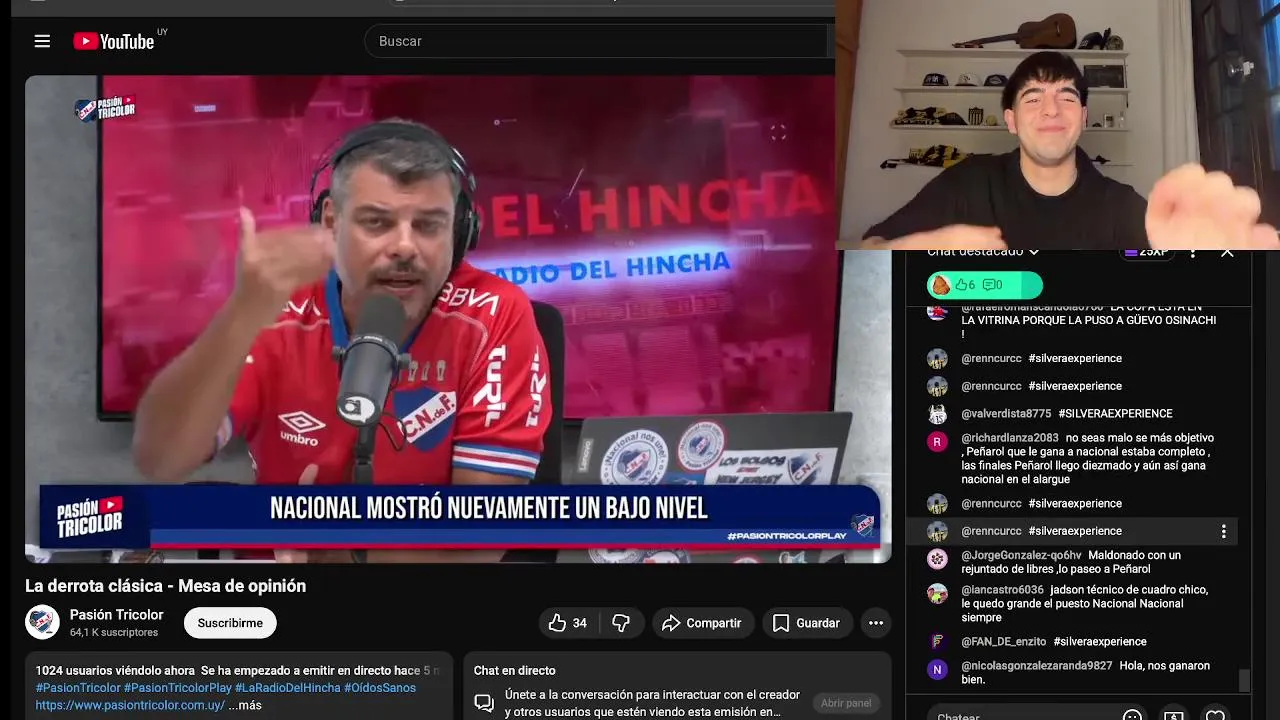Open the green pinned reaction banner with 6 likes
Screen dimensions: 1280x720
(x=985, y=285)
